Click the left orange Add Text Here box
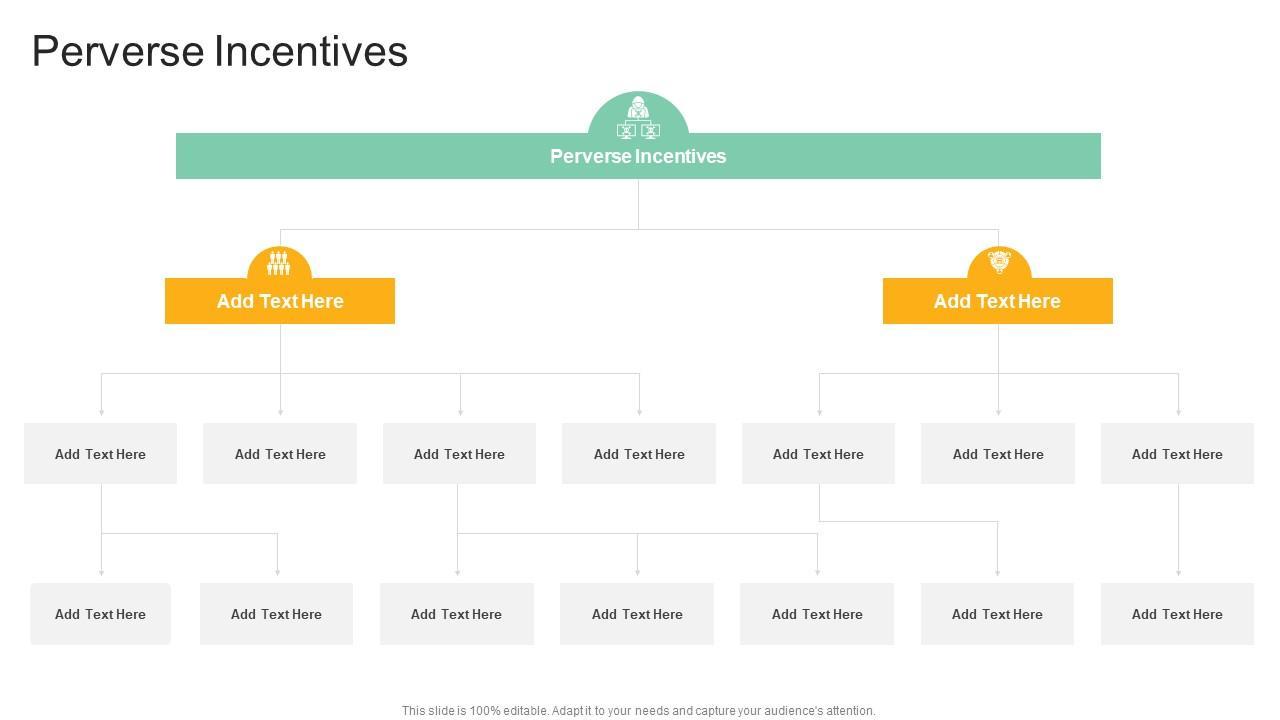 point(280,301)
